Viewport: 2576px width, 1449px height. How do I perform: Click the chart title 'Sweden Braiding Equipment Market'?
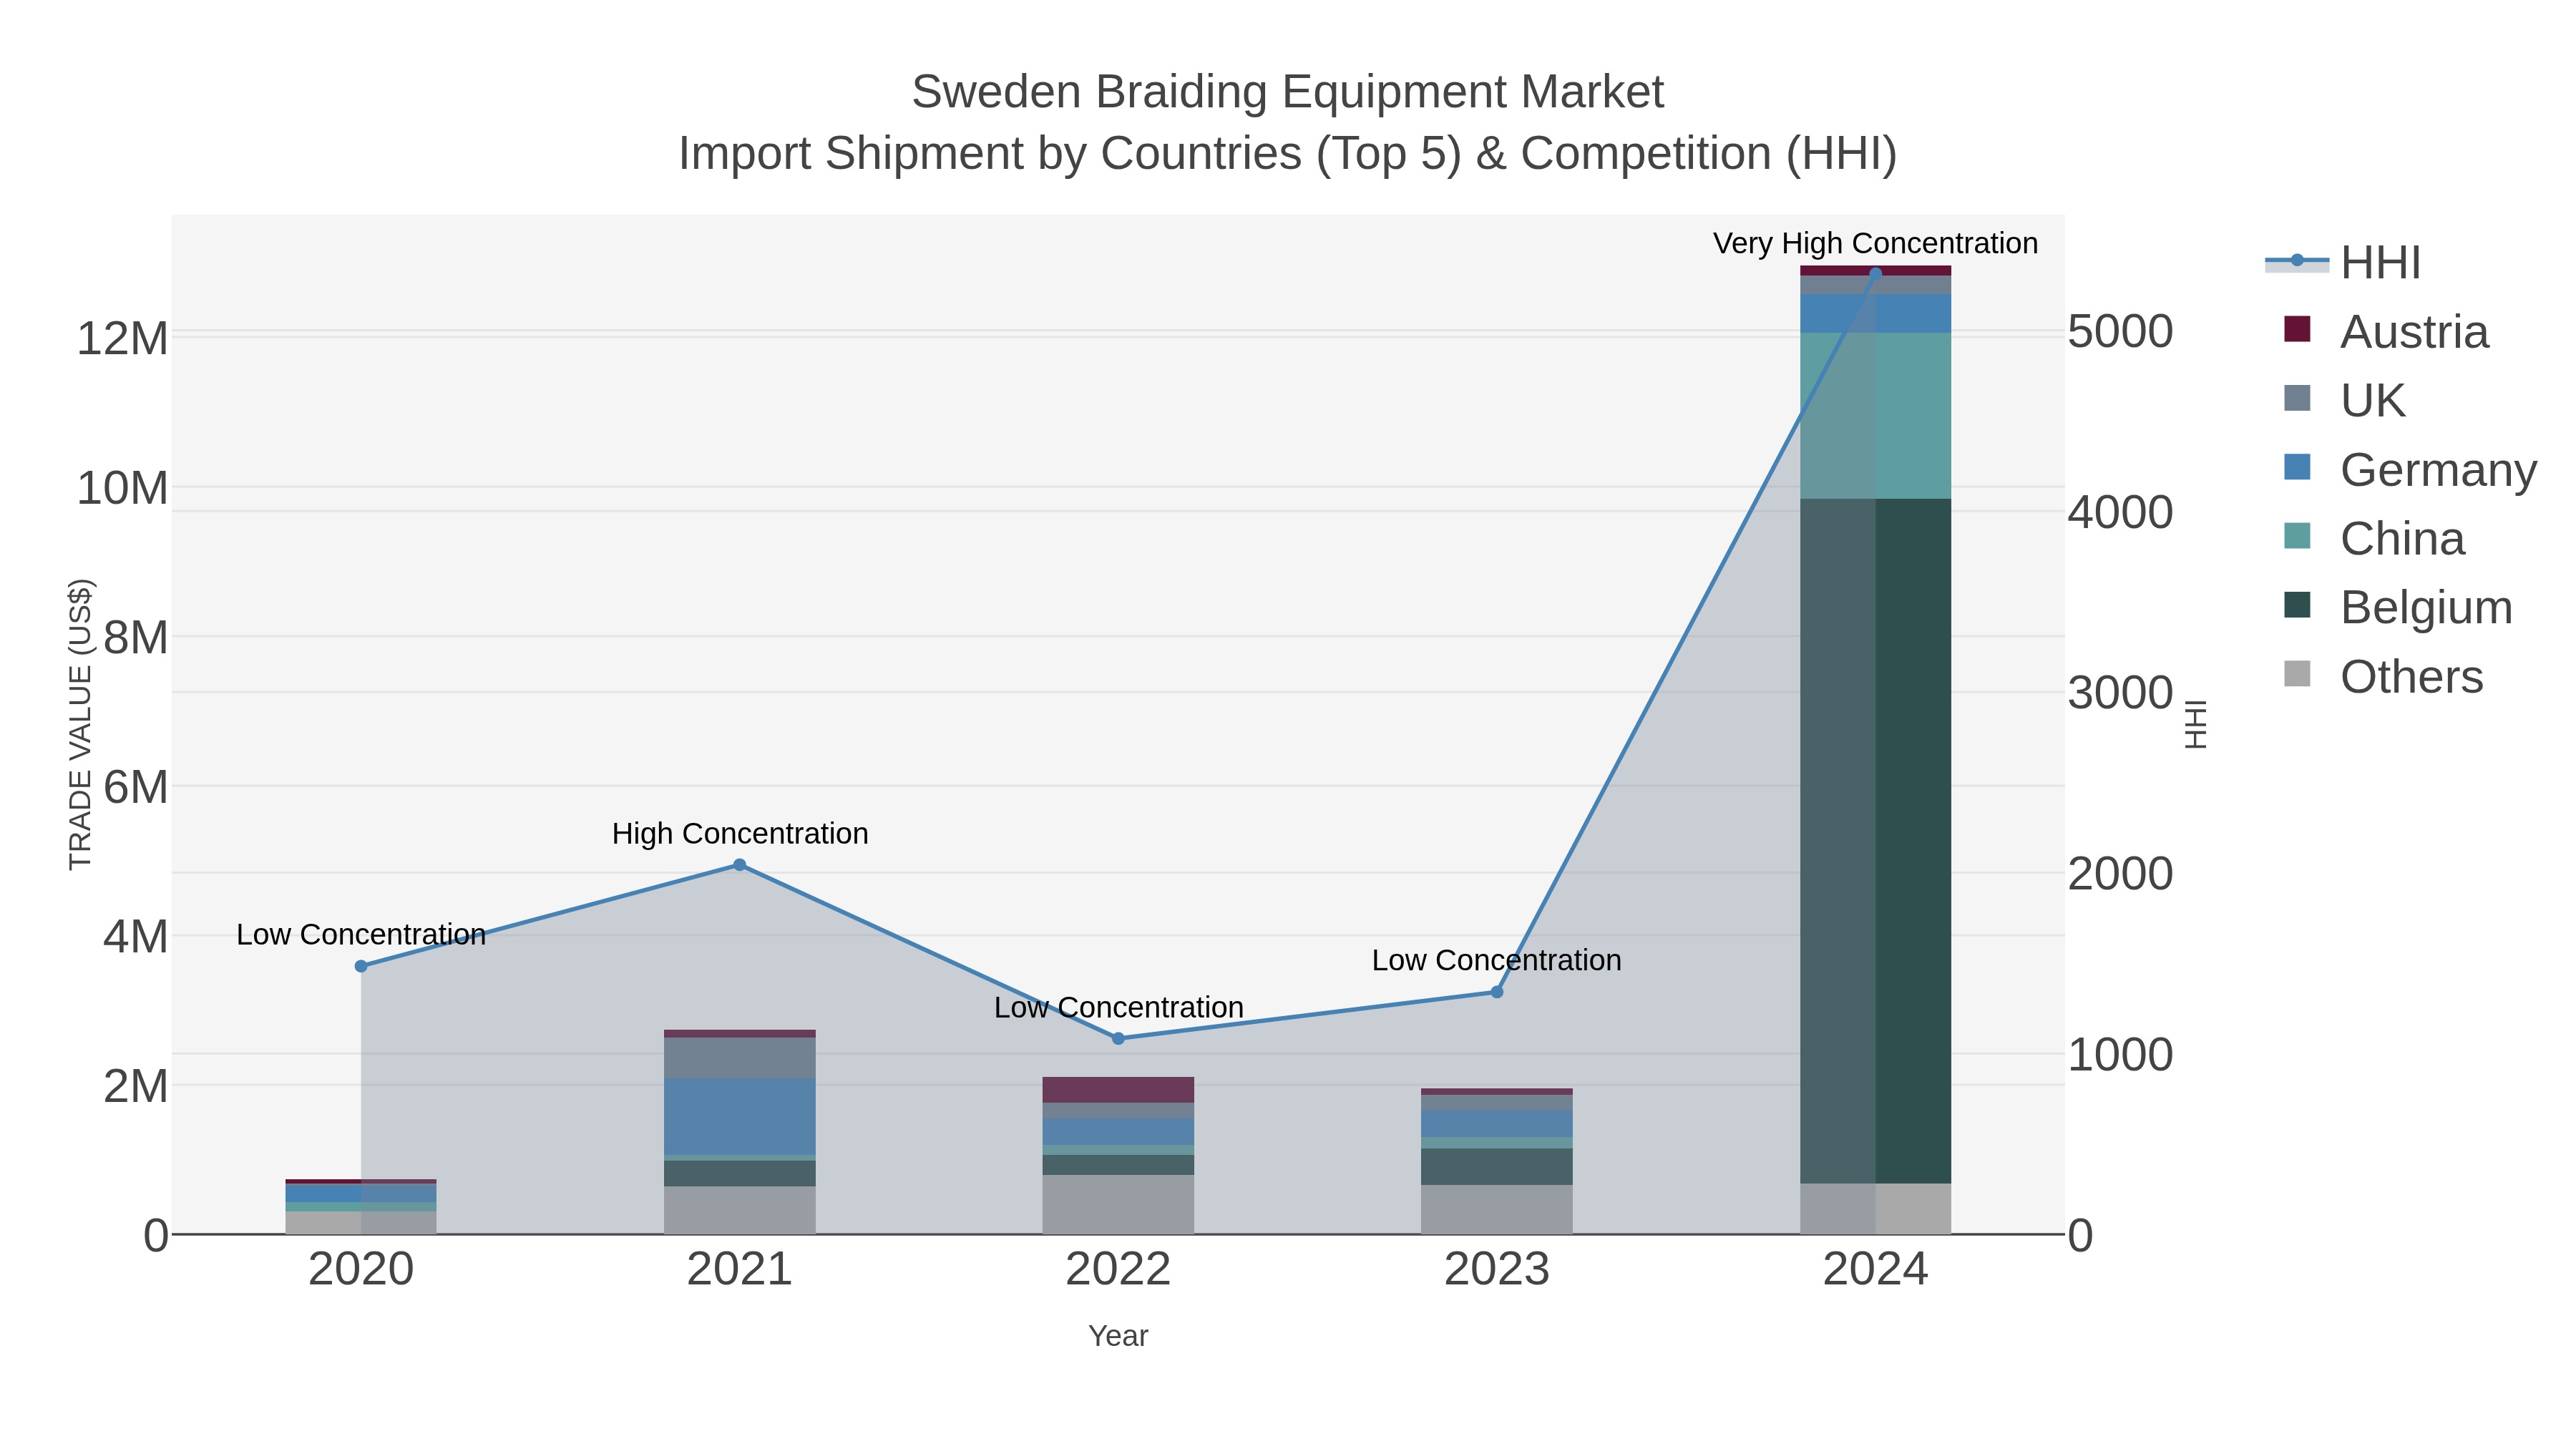1288,92
